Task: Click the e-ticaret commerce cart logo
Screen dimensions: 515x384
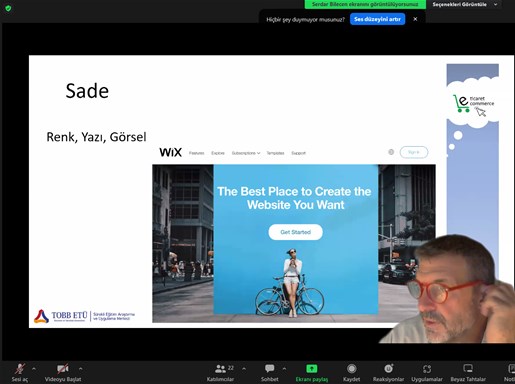Action: [473, 104]
